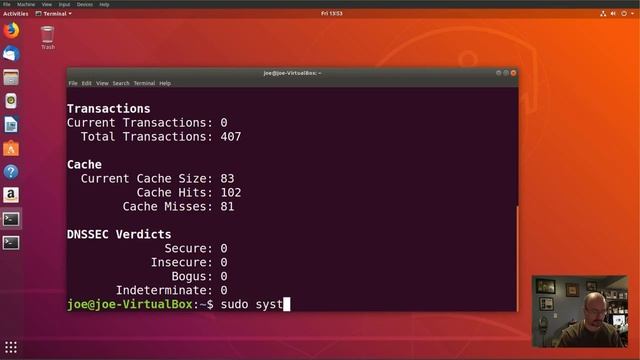Open VirtualBox File menu
The width and height of the screenshot is (640, 360).
click(x=7, y=4)
